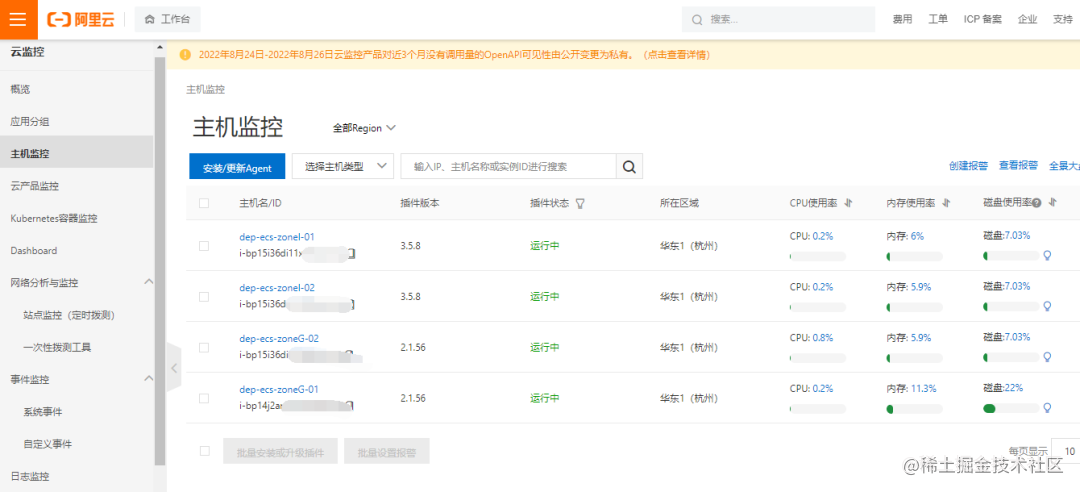The image size is (1080, 492).
Task: Click 企业 in the top navigation
Action: tap(1028, 19)
